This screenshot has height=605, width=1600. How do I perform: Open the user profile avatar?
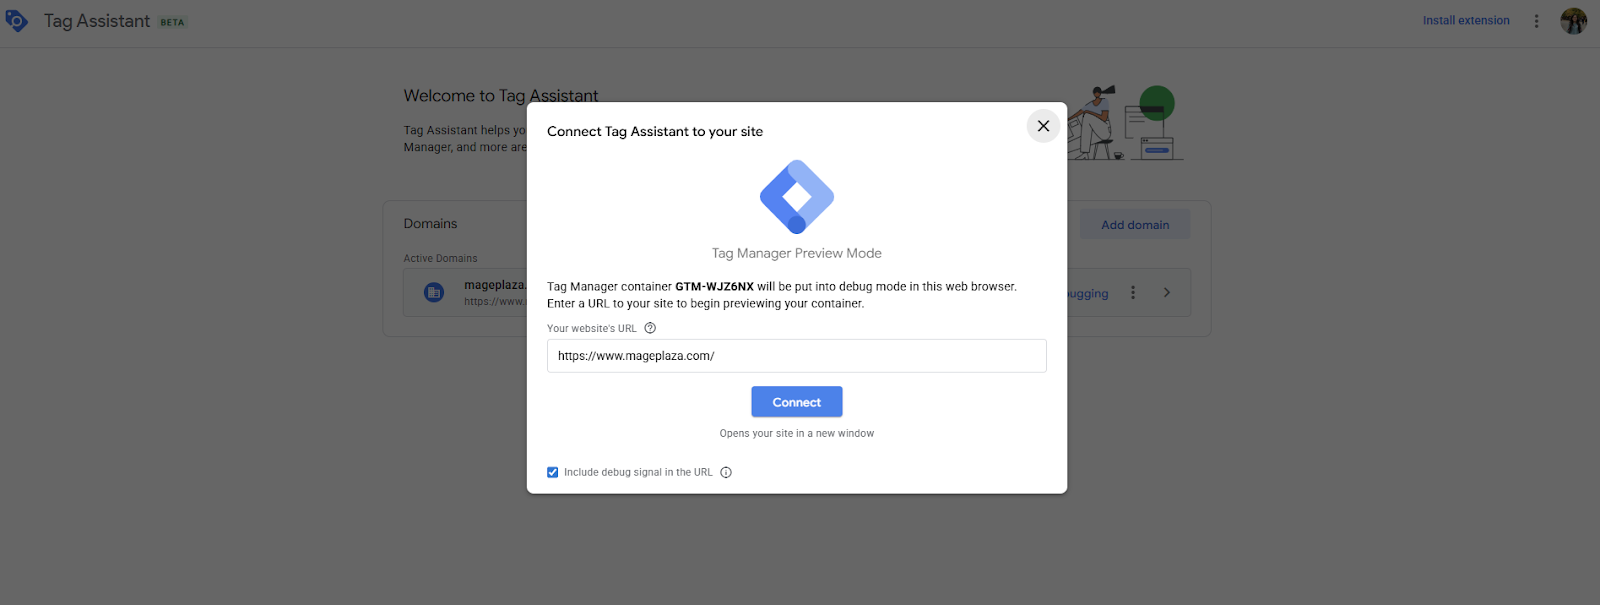click(x=1573, y=21)
